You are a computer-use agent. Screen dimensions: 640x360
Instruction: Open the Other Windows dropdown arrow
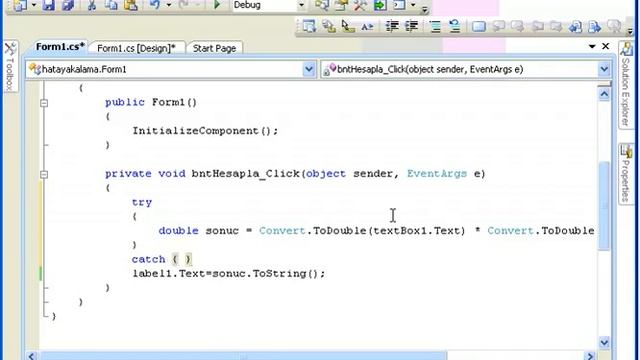[413, 5]
